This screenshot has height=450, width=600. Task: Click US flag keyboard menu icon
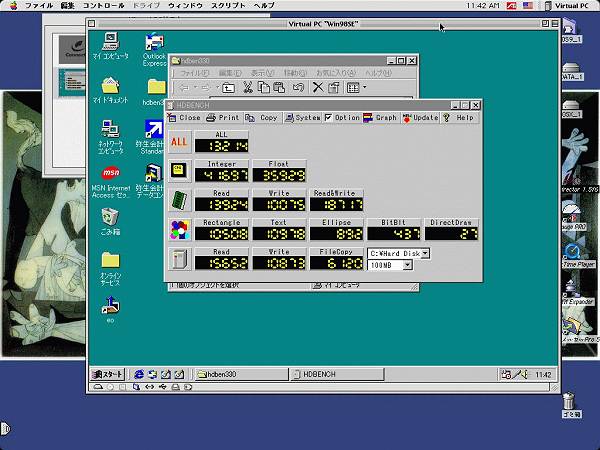click(x=528, y=5)
